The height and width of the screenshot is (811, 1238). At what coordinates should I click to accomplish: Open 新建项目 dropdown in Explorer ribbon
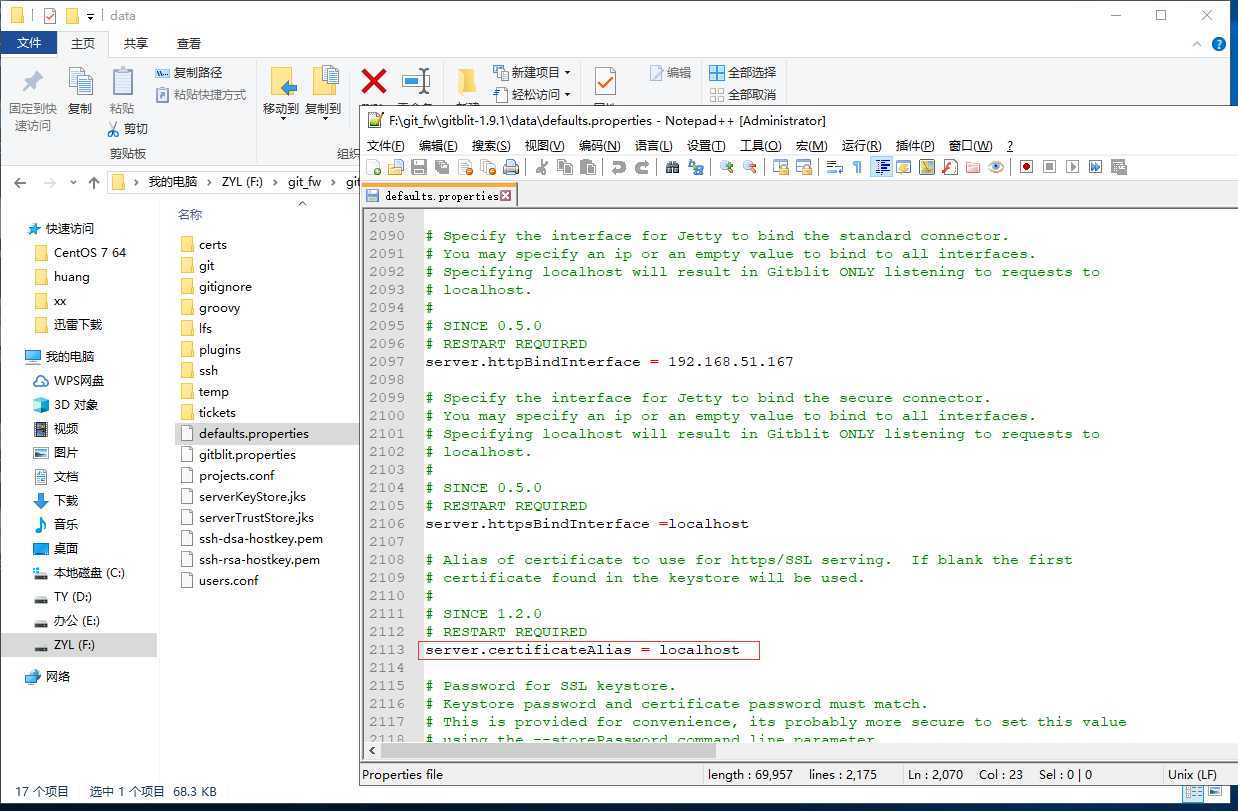tap(532, 73)
